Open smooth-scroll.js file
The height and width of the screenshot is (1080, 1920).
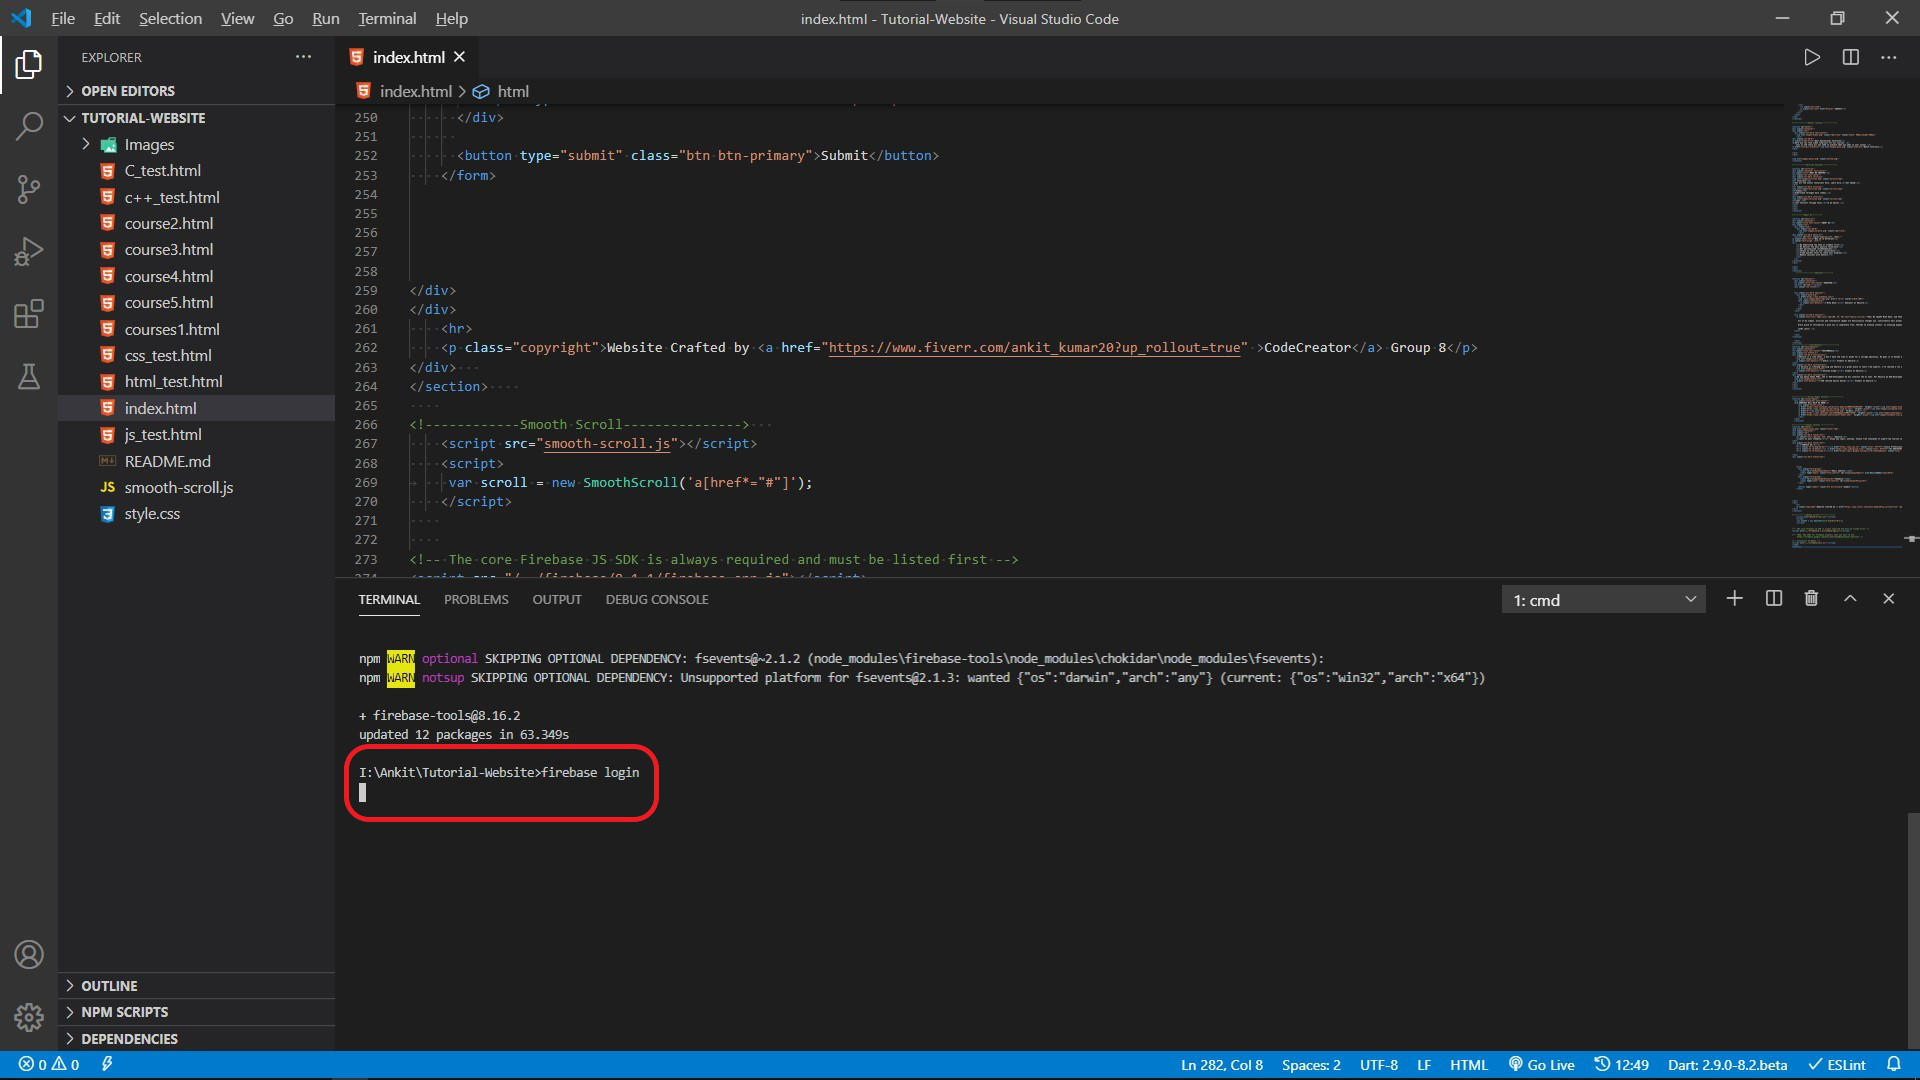[x=196, y=488]
